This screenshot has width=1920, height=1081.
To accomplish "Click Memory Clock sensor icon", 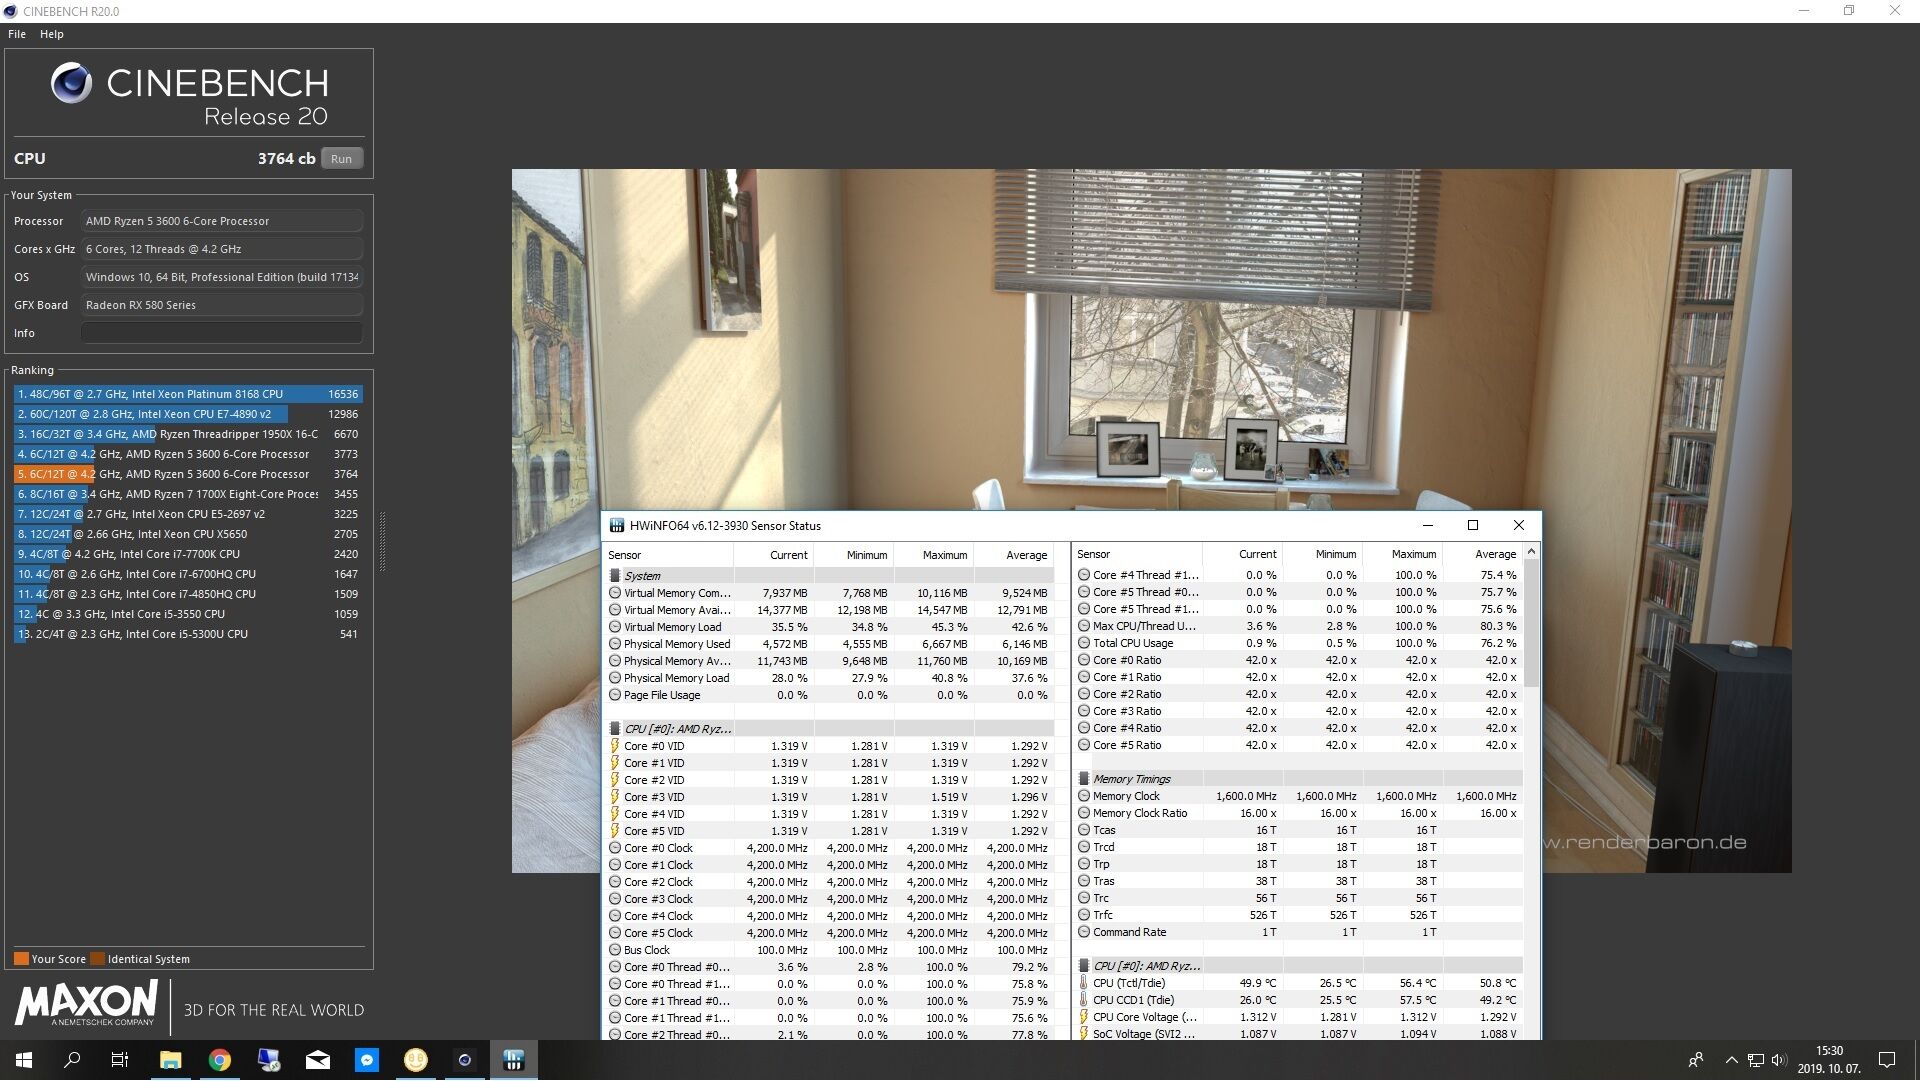I will [1084, 796].
